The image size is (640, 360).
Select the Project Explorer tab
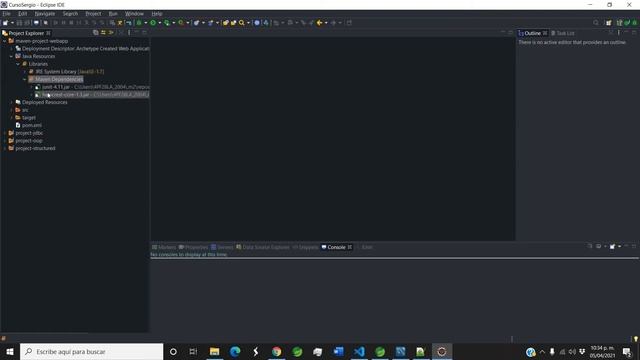click(x=26, y=33)
